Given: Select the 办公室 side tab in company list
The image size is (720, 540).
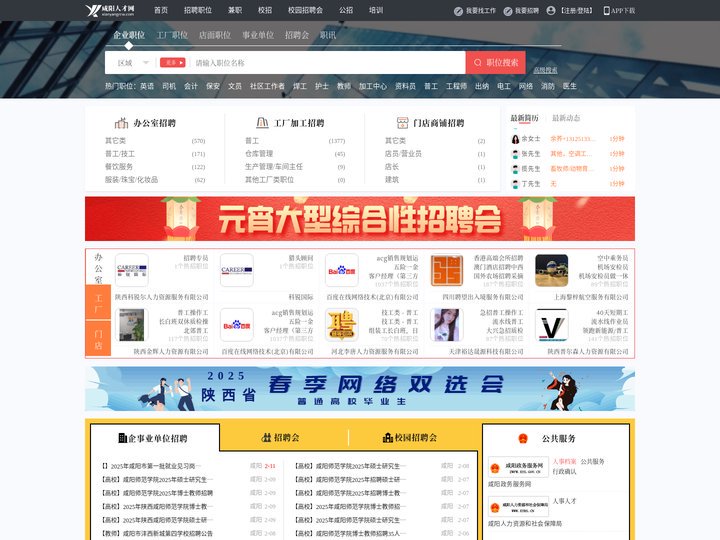Looking at the screenshot, I should tap(98, 268).
